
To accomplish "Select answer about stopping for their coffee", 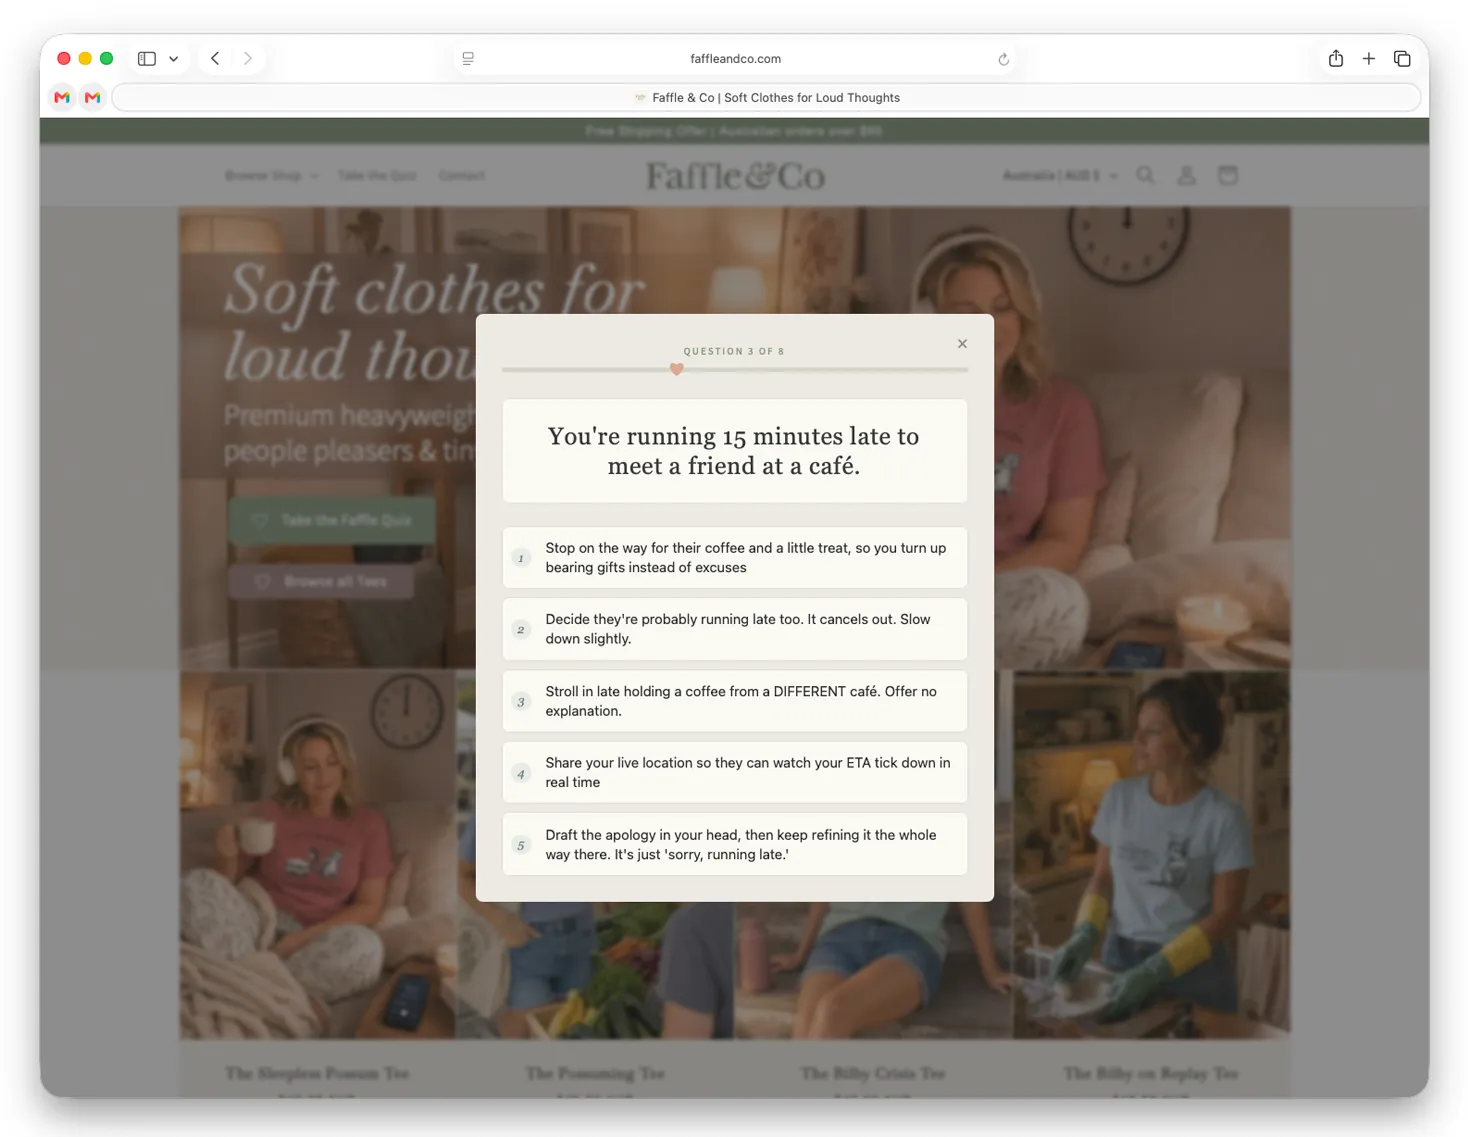I will [x=734, y=558].
